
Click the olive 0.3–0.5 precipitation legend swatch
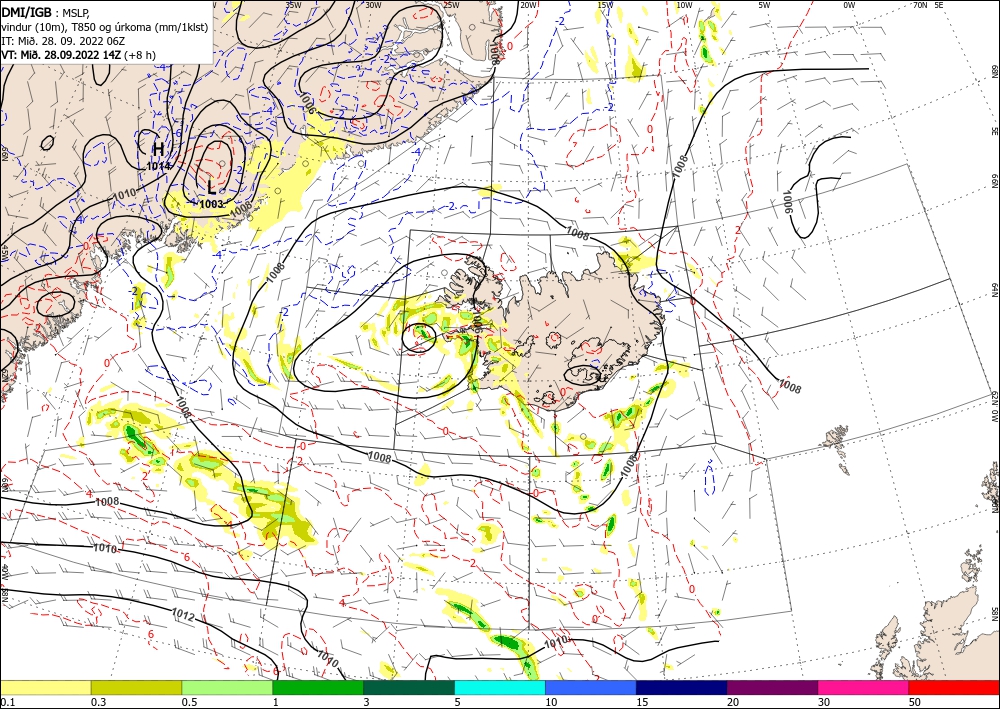tap(136, 687)
